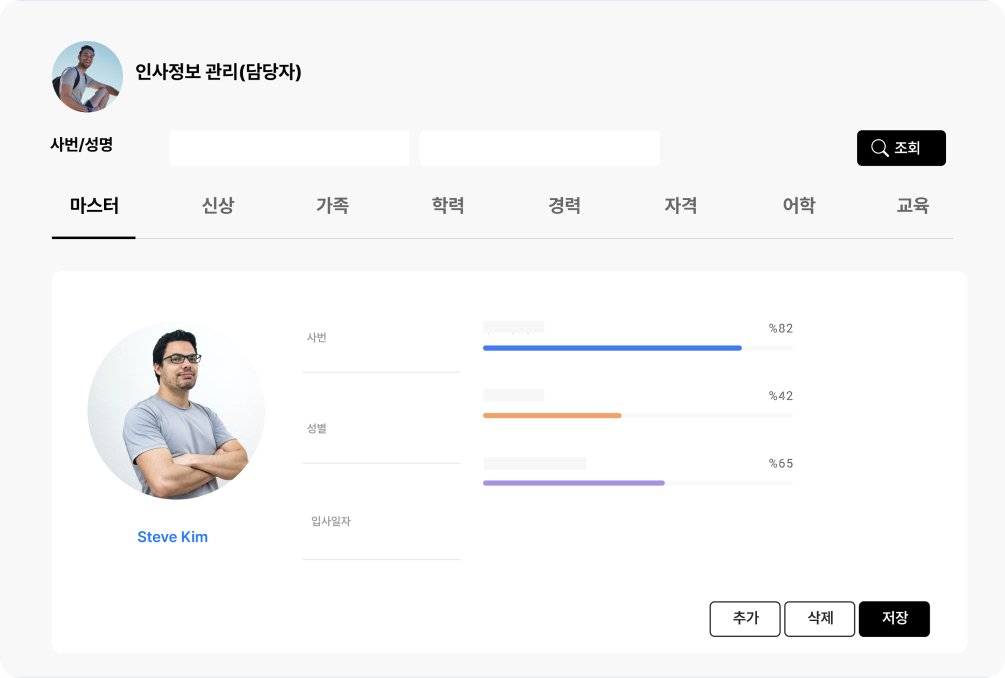Click the magnifier icon inside the 조회 button
This screenshot has width=1005, height=678.
[879, 147]
